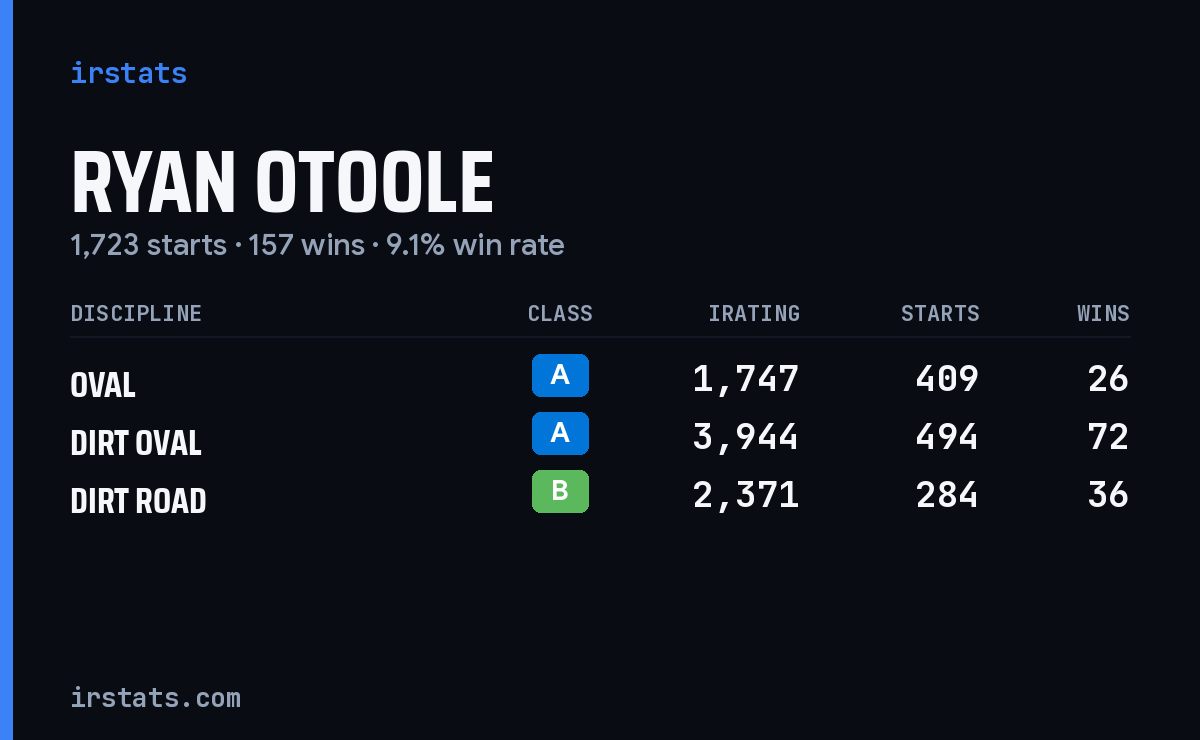Click the Dirt Oval class A badge
Image resolution: width=1200 pixels, height=740 pixels.
560,433
